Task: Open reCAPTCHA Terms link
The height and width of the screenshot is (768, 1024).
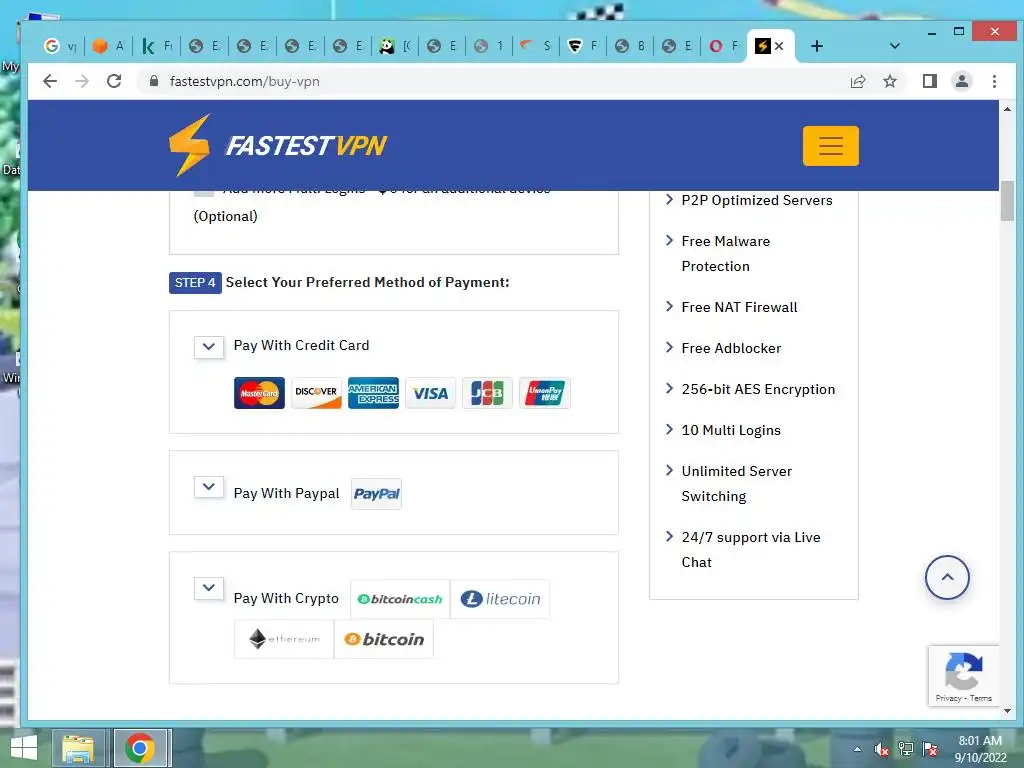Action: click(981, 698)
